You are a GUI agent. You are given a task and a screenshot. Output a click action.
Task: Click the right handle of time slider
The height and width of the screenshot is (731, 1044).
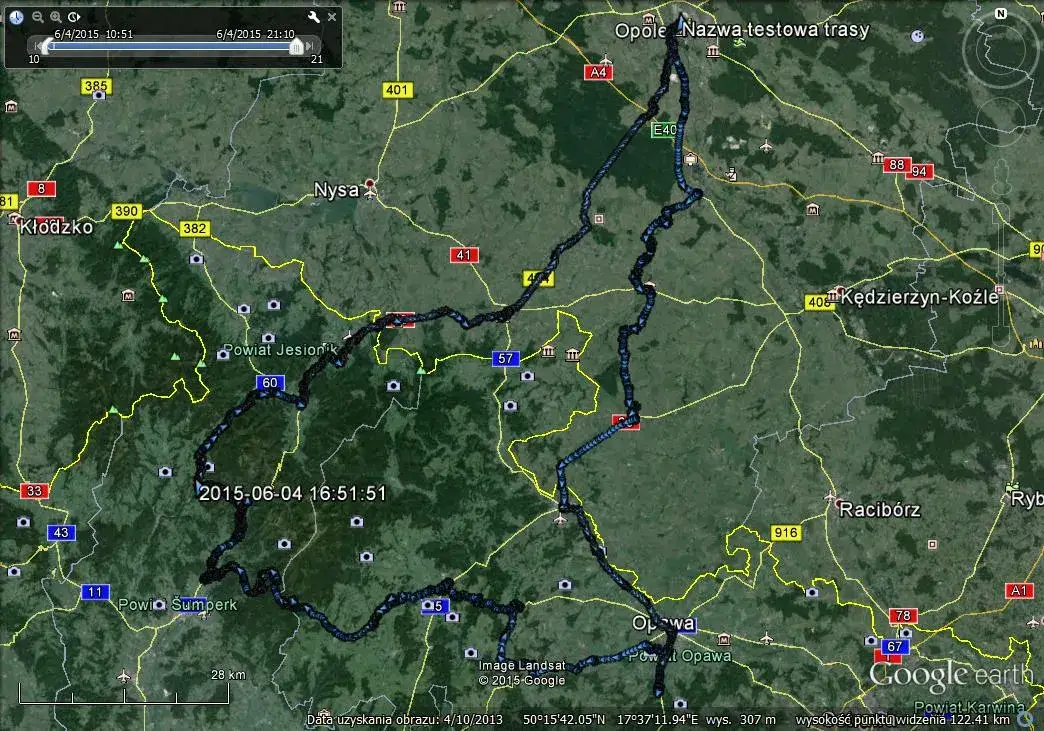pyautogui.click(x=296, y=46)
